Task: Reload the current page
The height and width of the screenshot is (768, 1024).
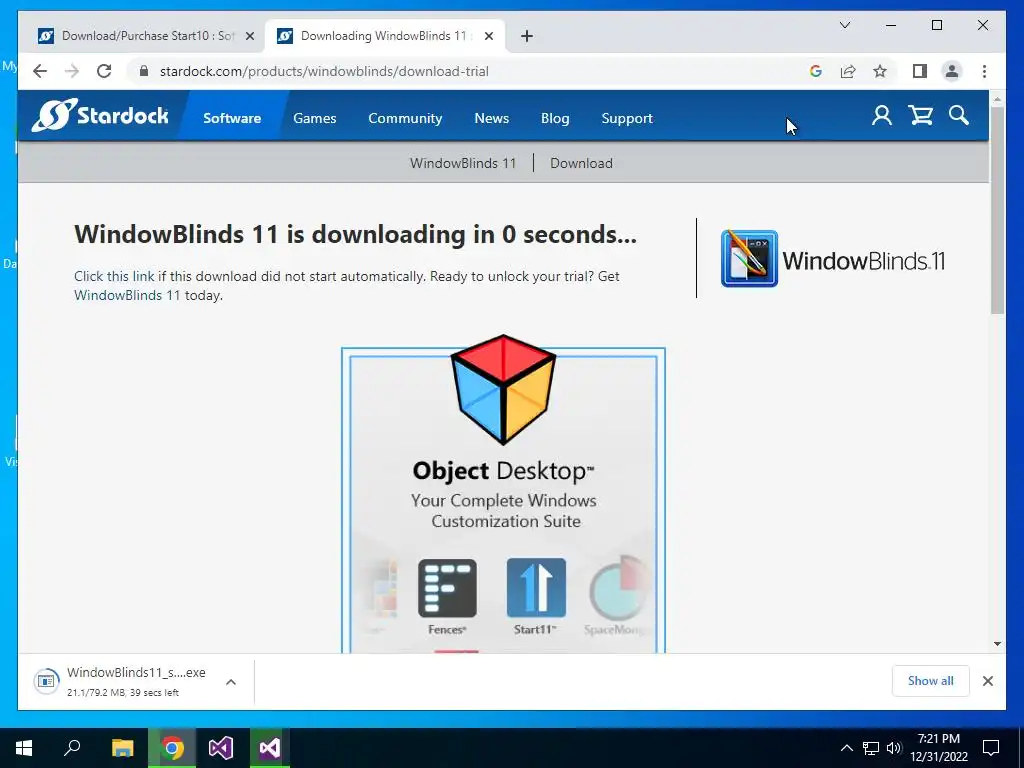Action: coord(104,71)
